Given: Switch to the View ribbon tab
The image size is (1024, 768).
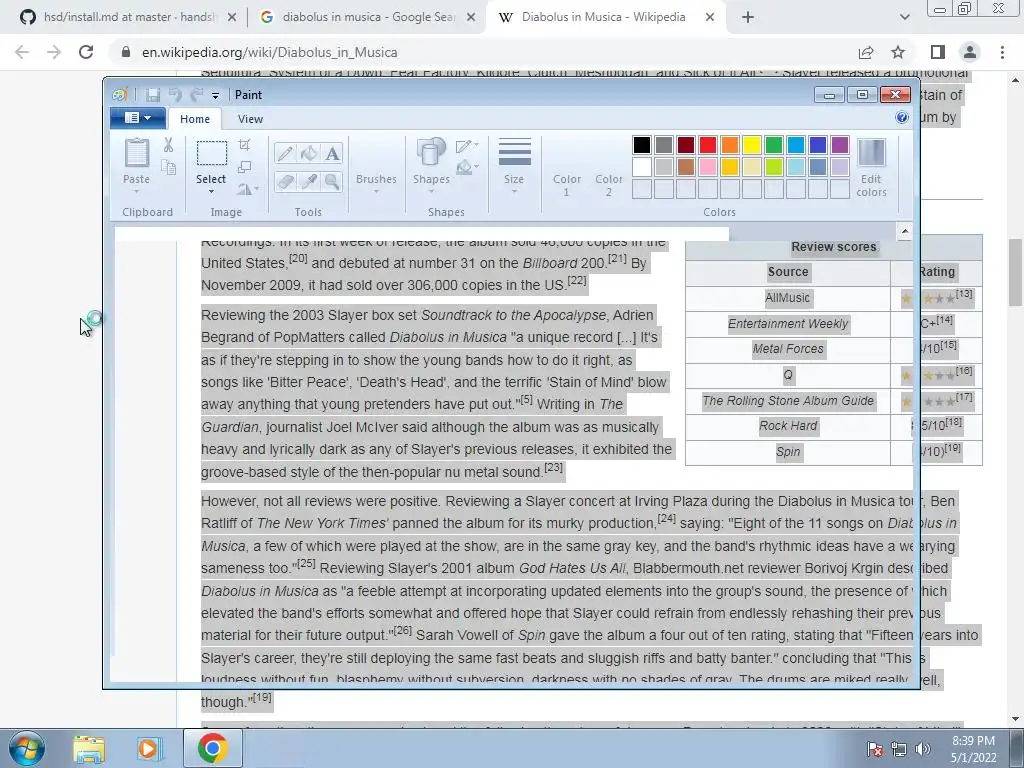Looking at the screenshot, I should click(250, 119).
